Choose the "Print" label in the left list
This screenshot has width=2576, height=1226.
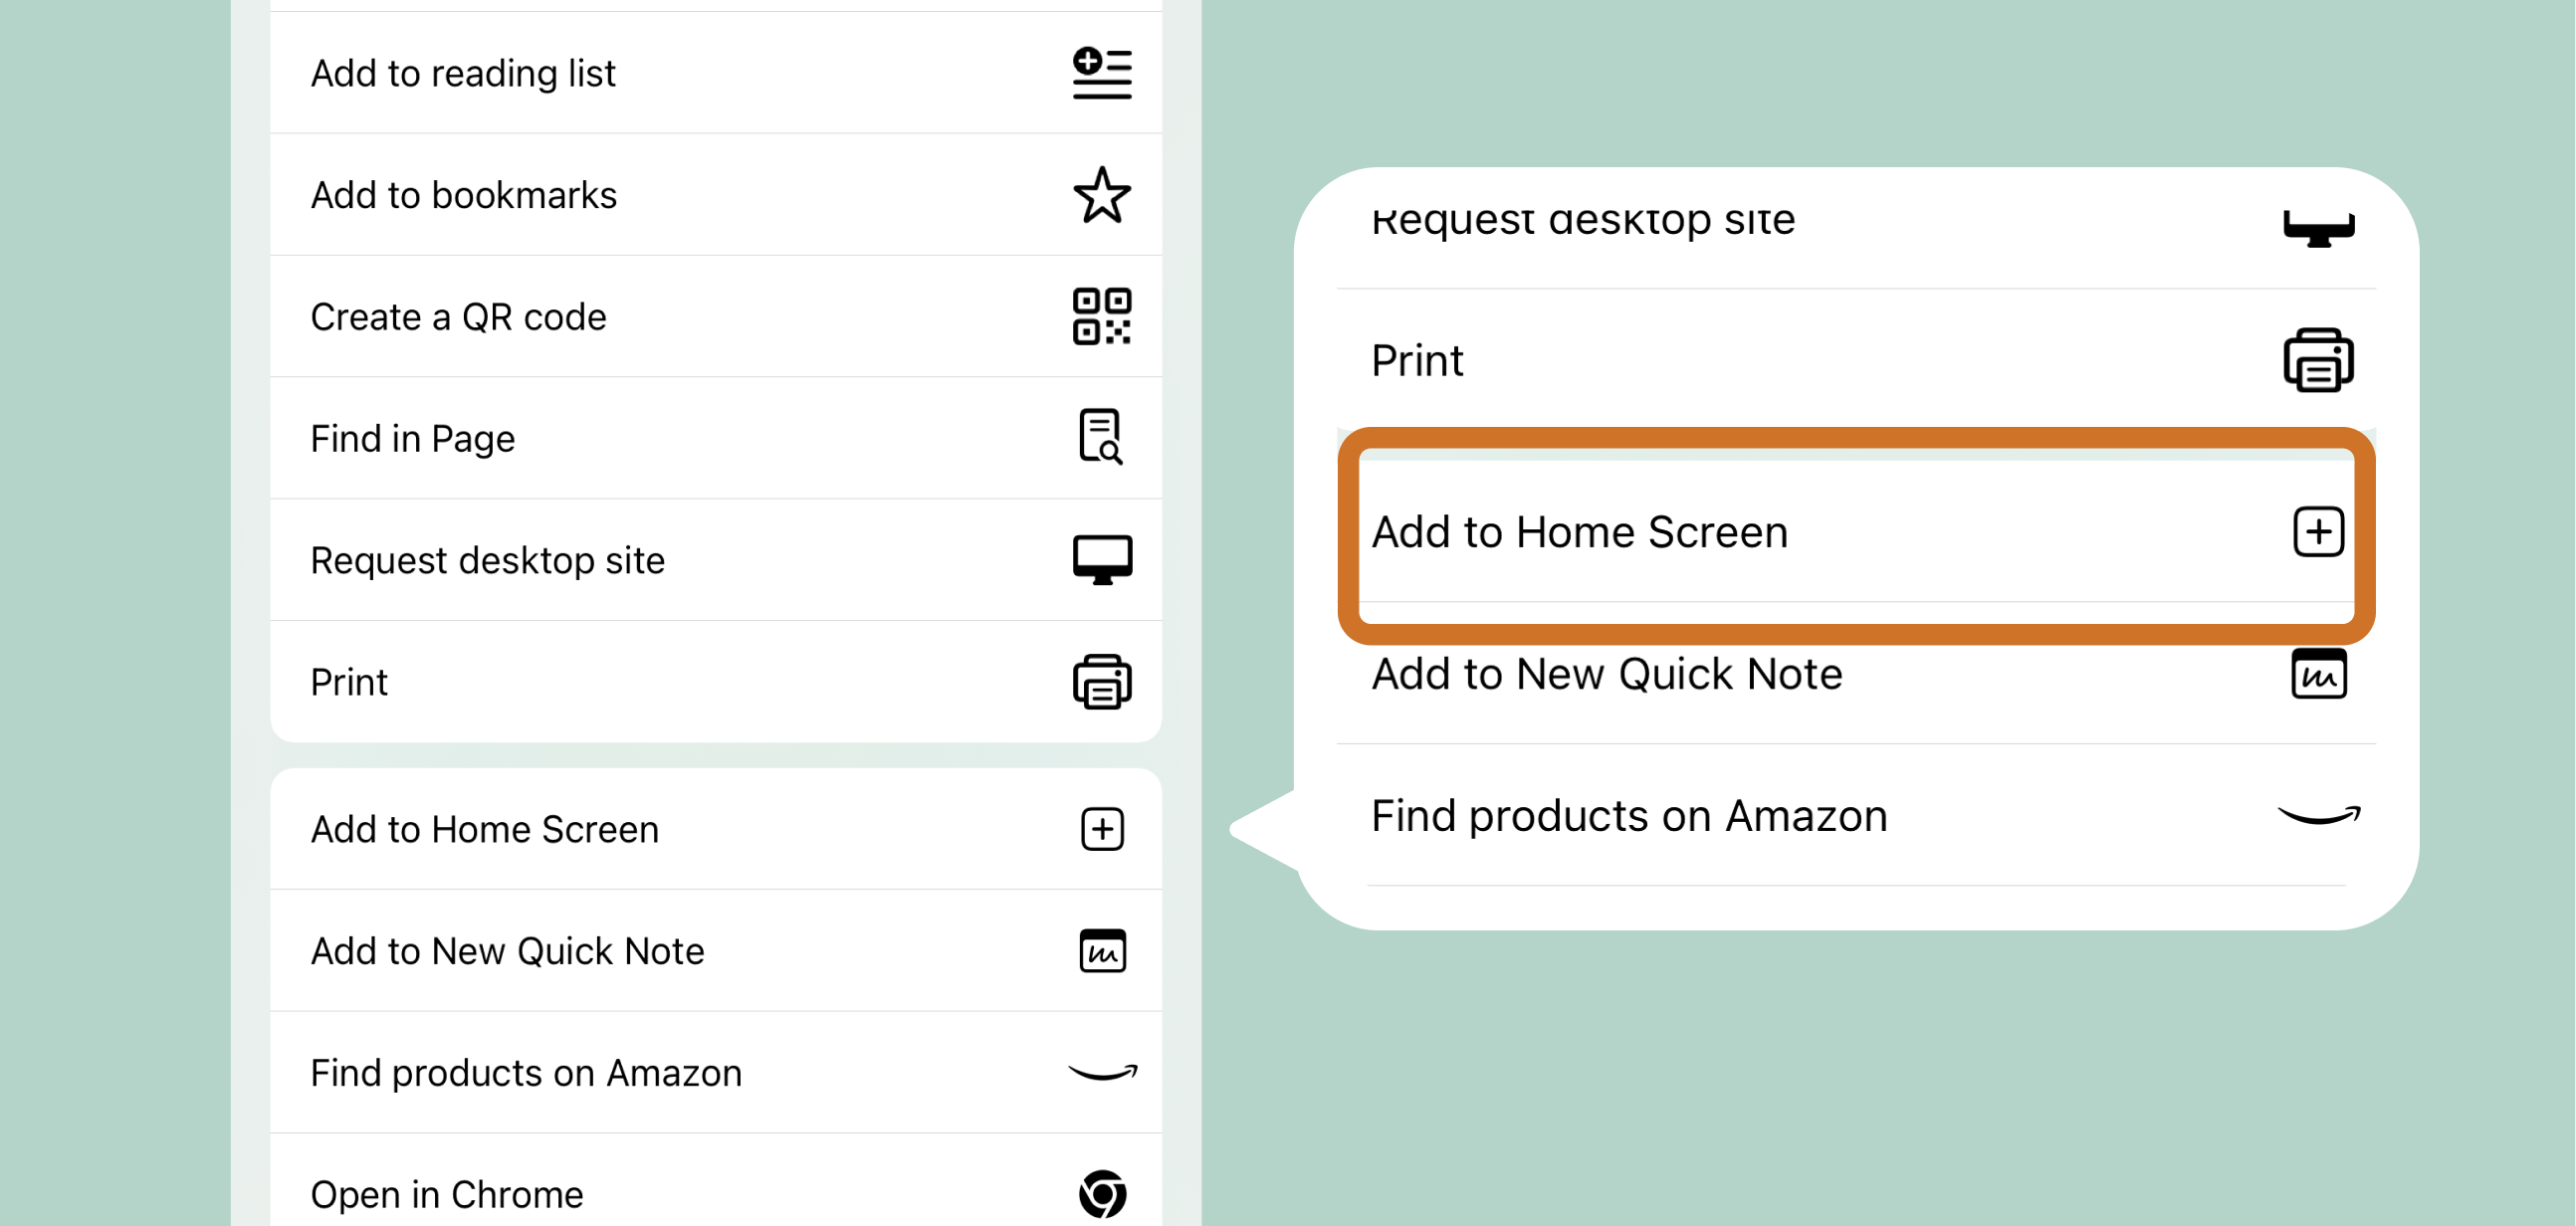[x=348, y=682]
